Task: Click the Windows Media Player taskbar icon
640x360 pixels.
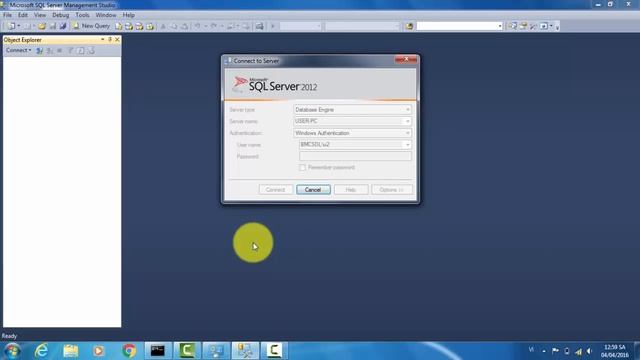Action: [x=99, y=351]
